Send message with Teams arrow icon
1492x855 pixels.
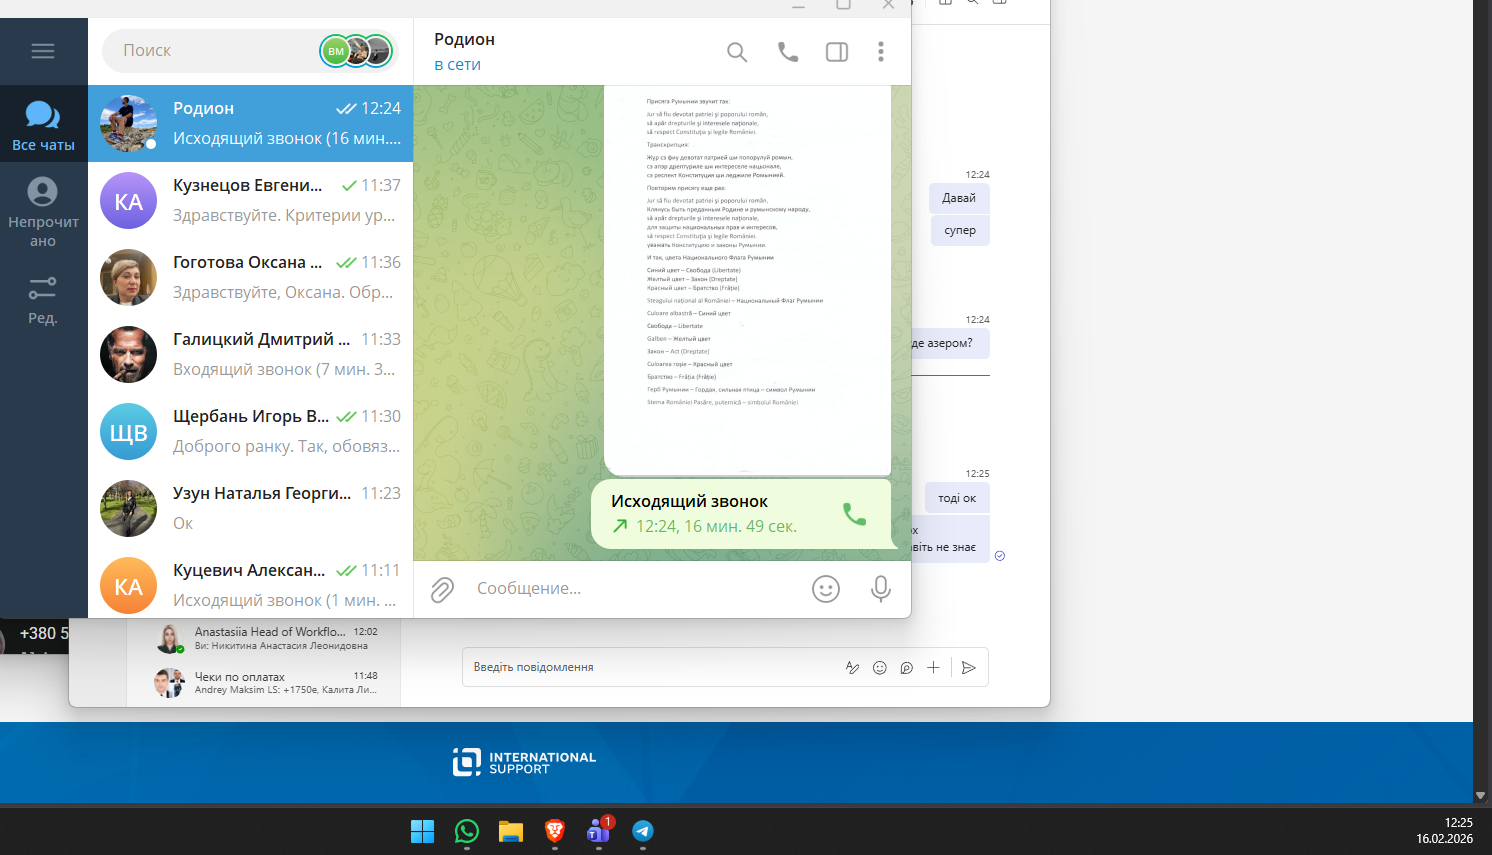click(x=968, y=668)
